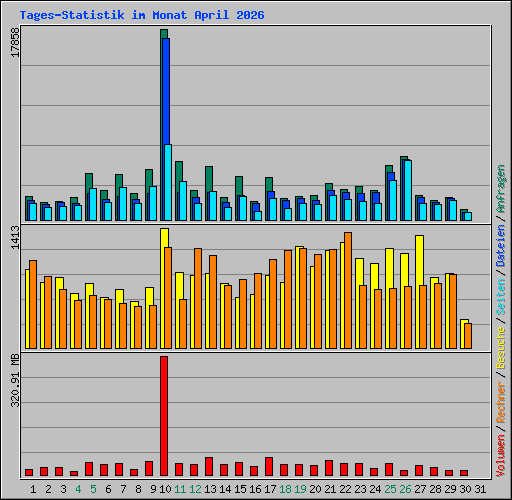Click the tall red volume bar for day 10
Screen dimensions: 512x500
164,416
